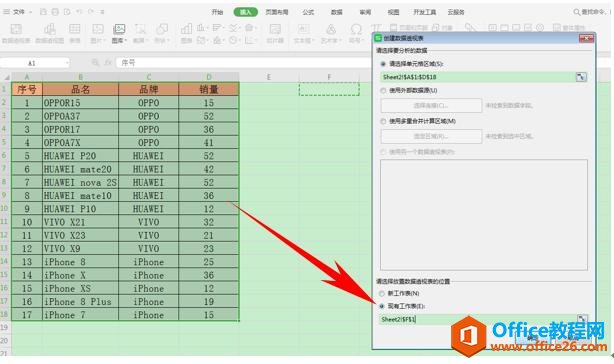This screenshot has width=614, height=364.
Task: Select radio 现有工作表(E)
Action: 382,306
